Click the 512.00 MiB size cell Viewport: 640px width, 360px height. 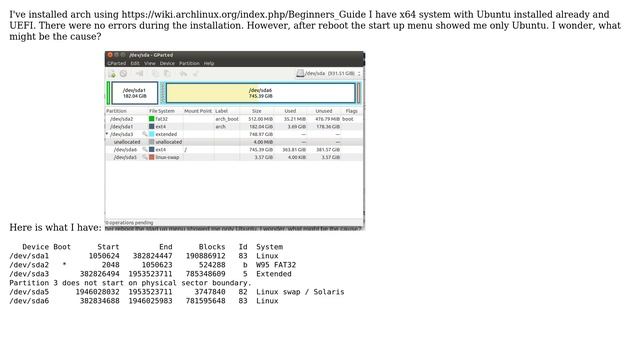(x=260, y=119)
